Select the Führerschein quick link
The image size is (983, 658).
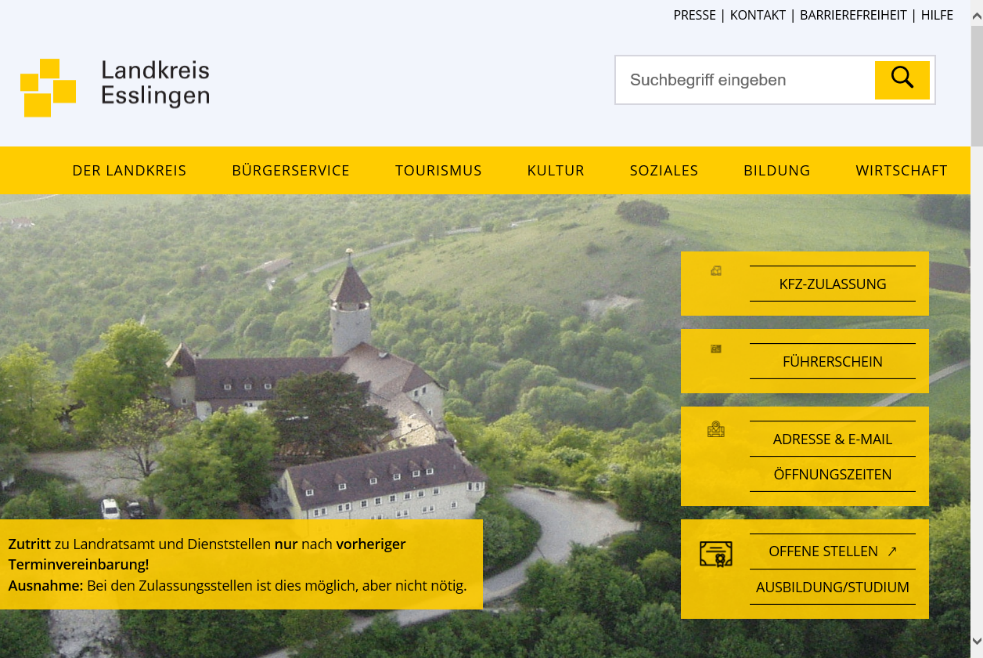pos(833,362)
